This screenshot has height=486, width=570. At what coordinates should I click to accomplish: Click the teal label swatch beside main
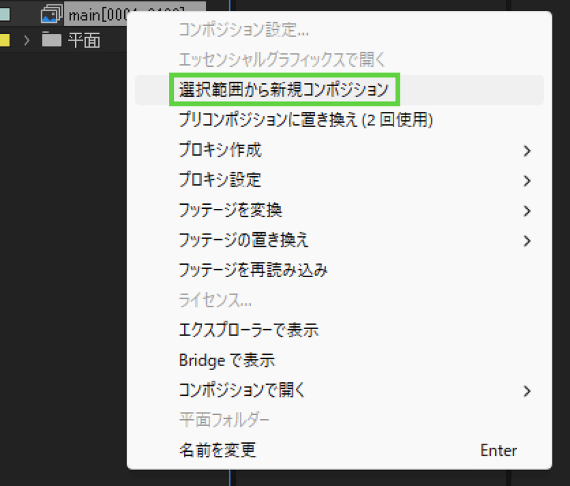click(5, 14)
